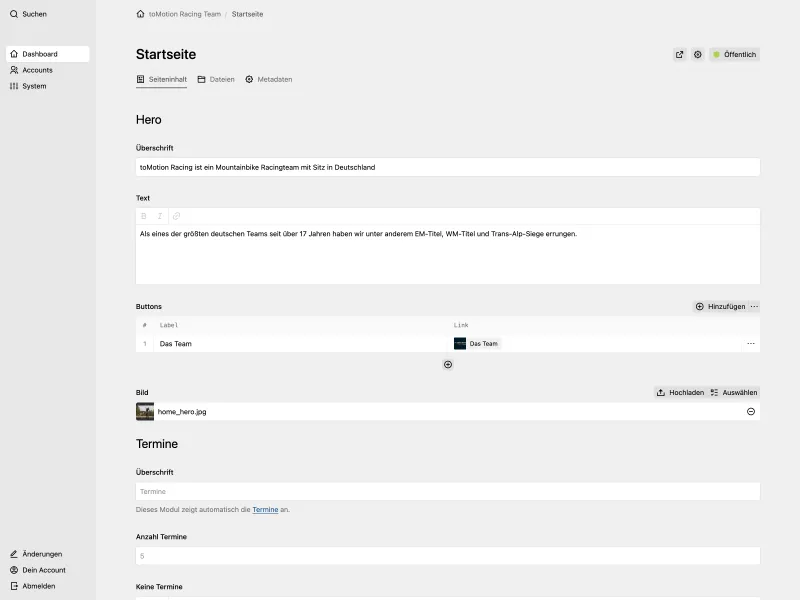The height and width of the screenshot is (600, 800).
Task: Toggle the Öffentlich publication status
Action: point(735,54)
